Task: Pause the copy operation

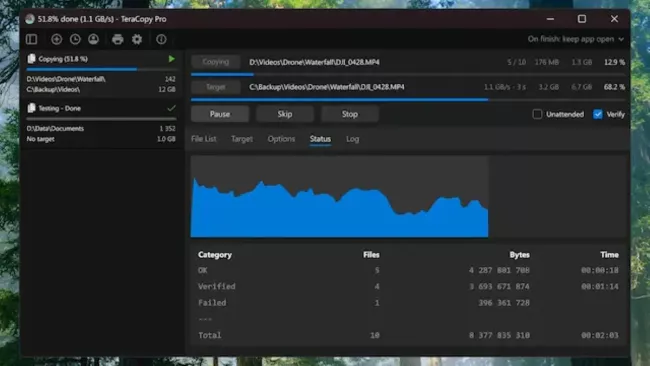Action: pyautogui.click(x=220, y=114)
